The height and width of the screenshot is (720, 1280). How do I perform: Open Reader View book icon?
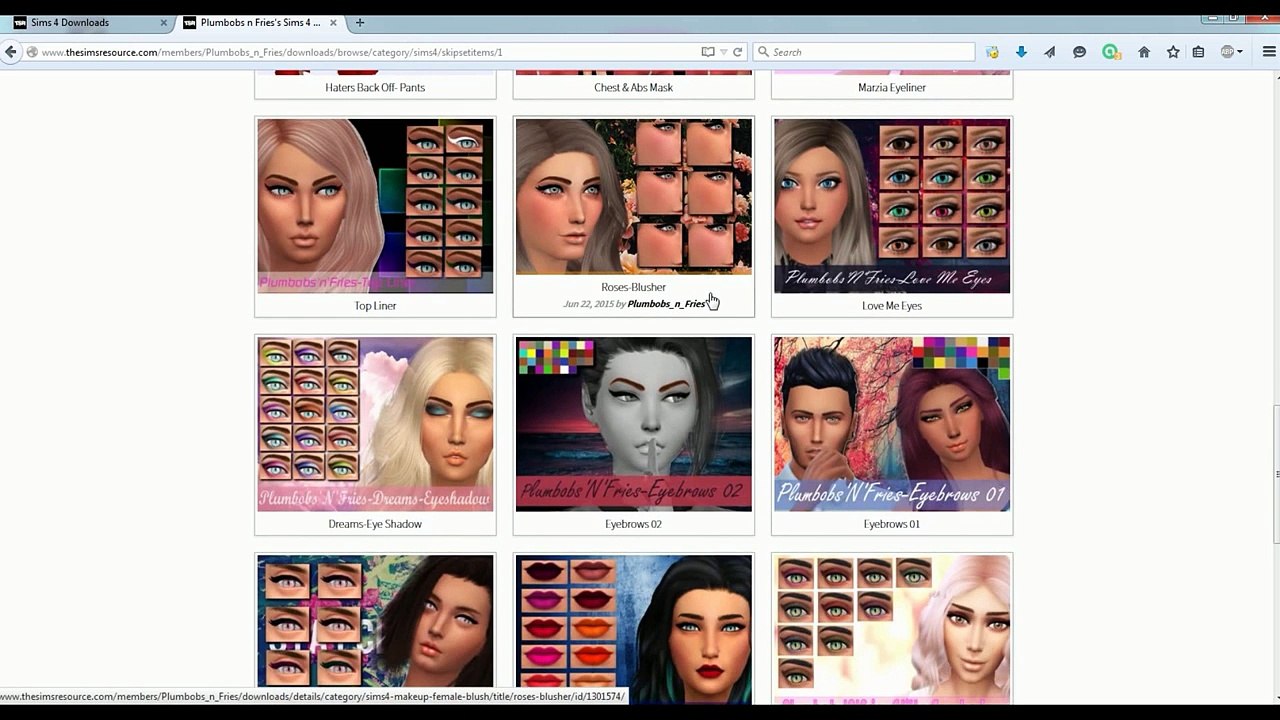coord(708,52)
